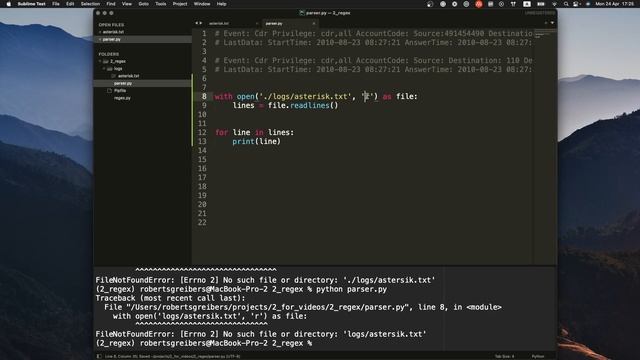Close the asterisk.txt editor tab
This screenshot has height=360, width=640.
[256, 24]
